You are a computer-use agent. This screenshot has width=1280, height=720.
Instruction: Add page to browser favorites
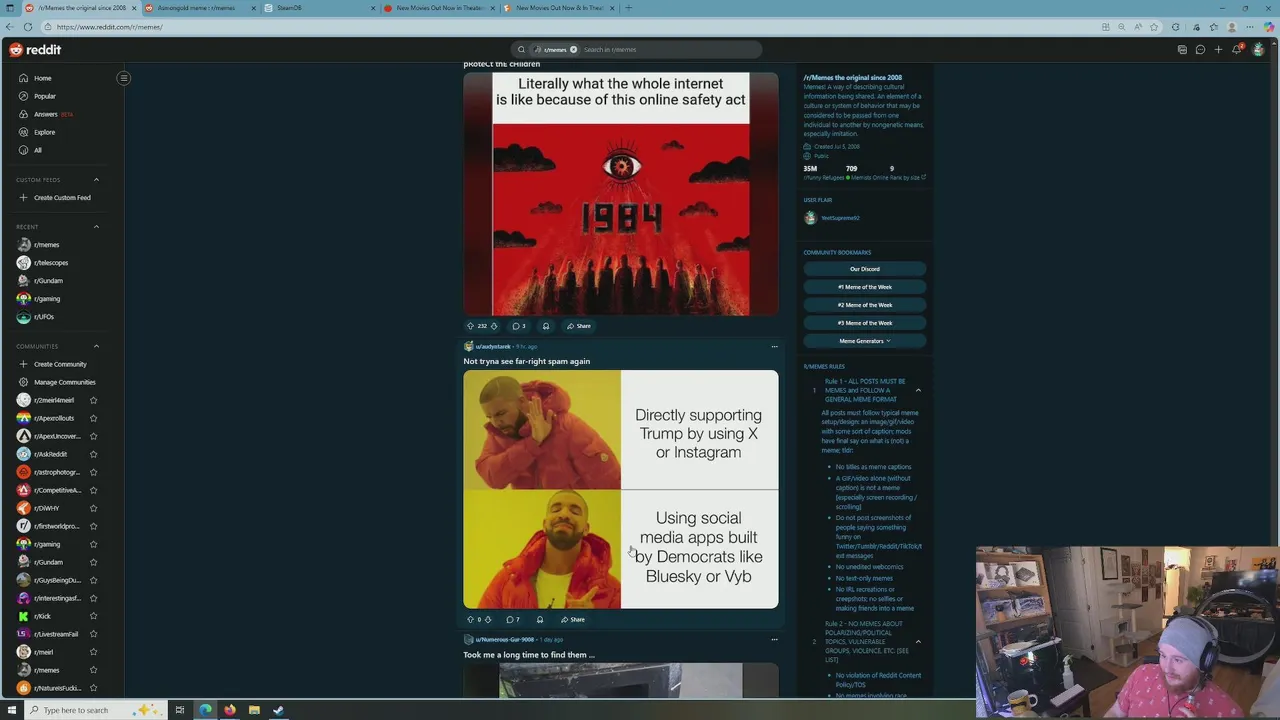(1155, 27)
